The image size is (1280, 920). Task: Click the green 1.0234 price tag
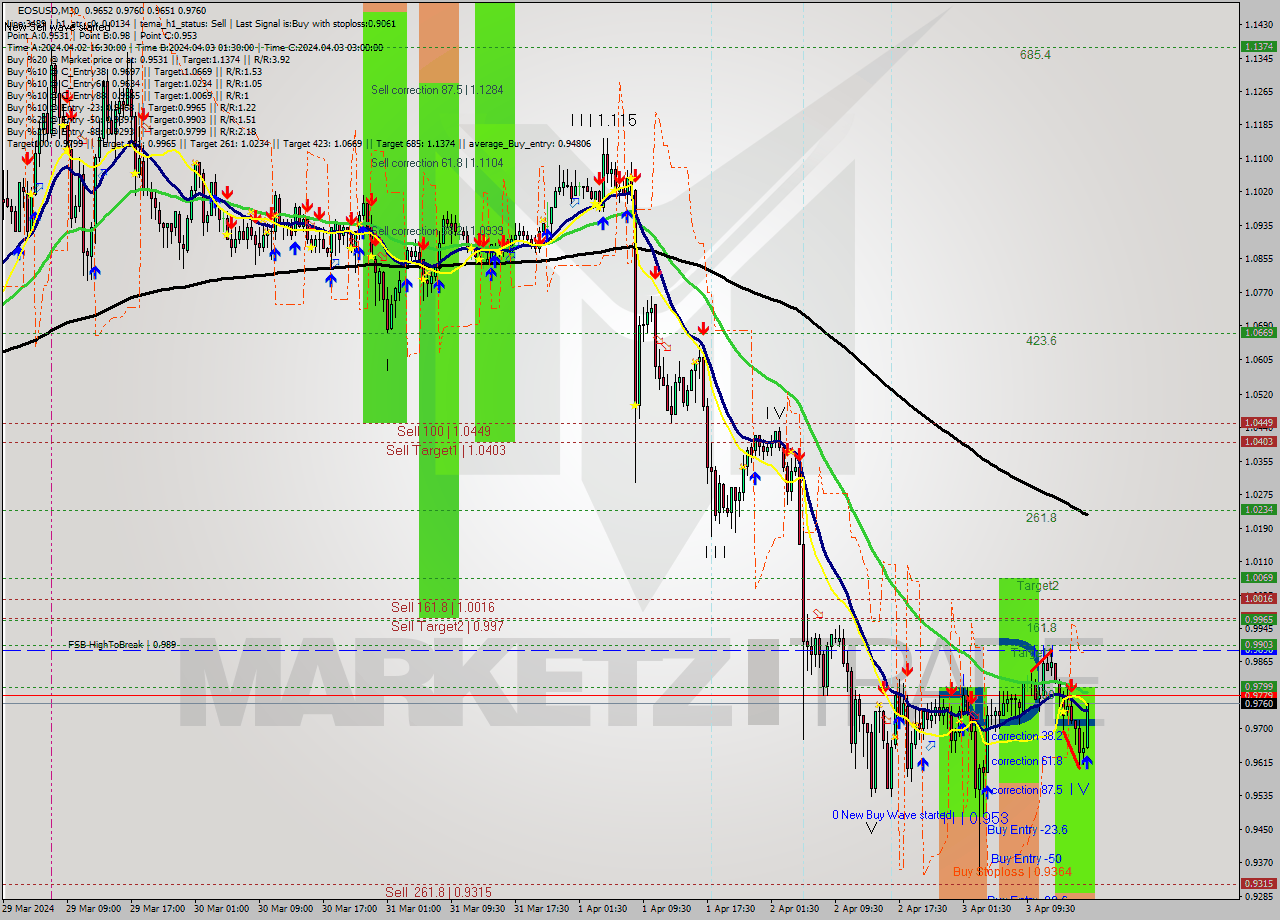1257,510
